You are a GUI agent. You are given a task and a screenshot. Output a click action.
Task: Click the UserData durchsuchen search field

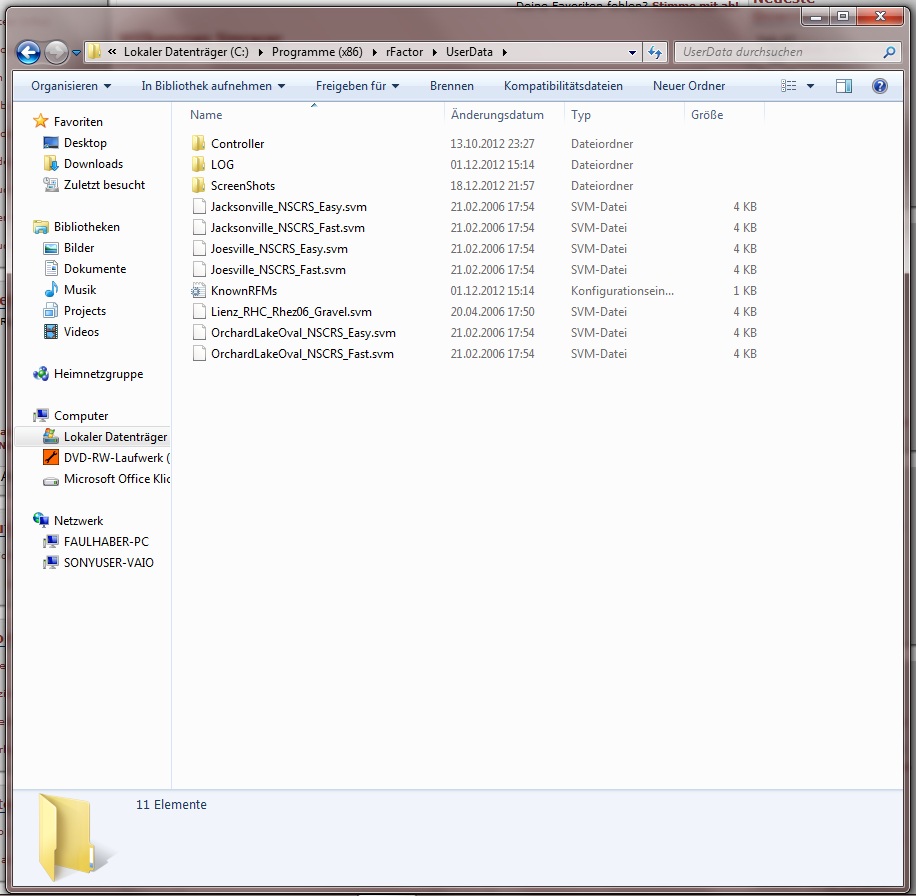[x=775, y=52]
